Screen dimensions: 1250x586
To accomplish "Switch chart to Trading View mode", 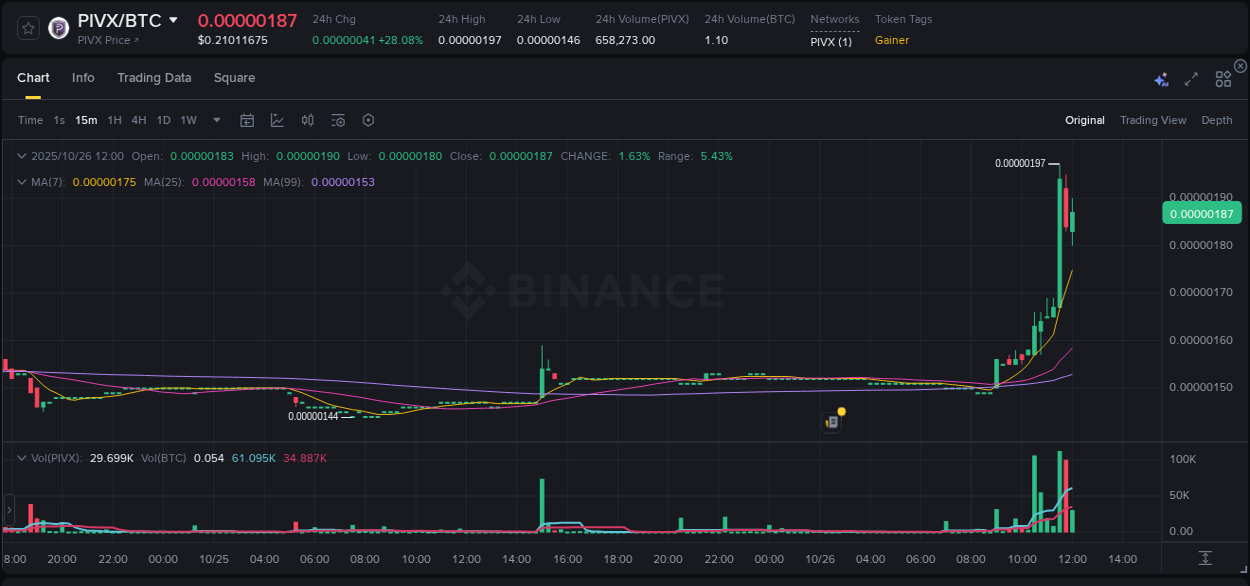I will click(1153, 120).
